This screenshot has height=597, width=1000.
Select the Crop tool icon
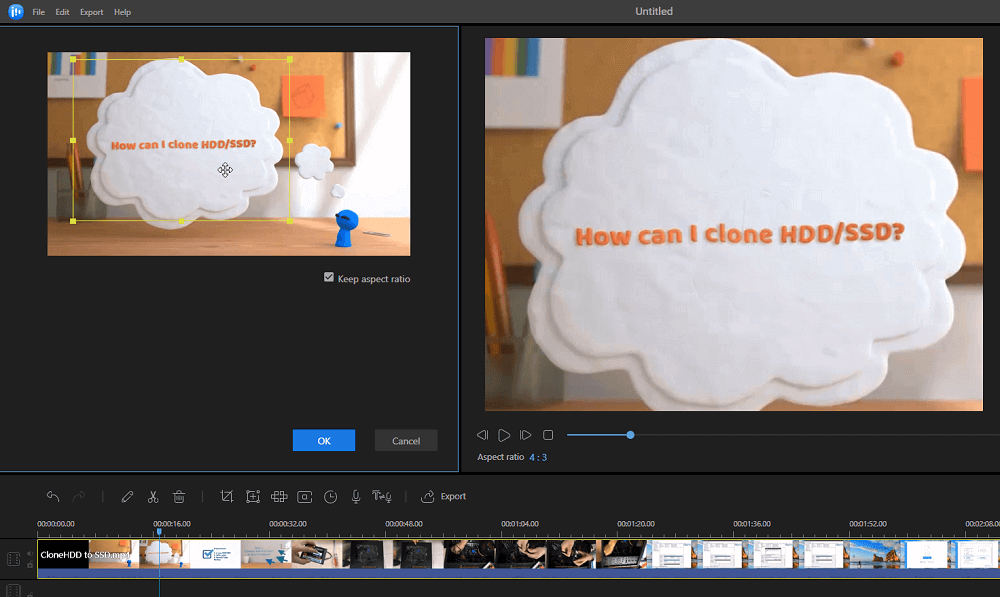click(227, 496)
